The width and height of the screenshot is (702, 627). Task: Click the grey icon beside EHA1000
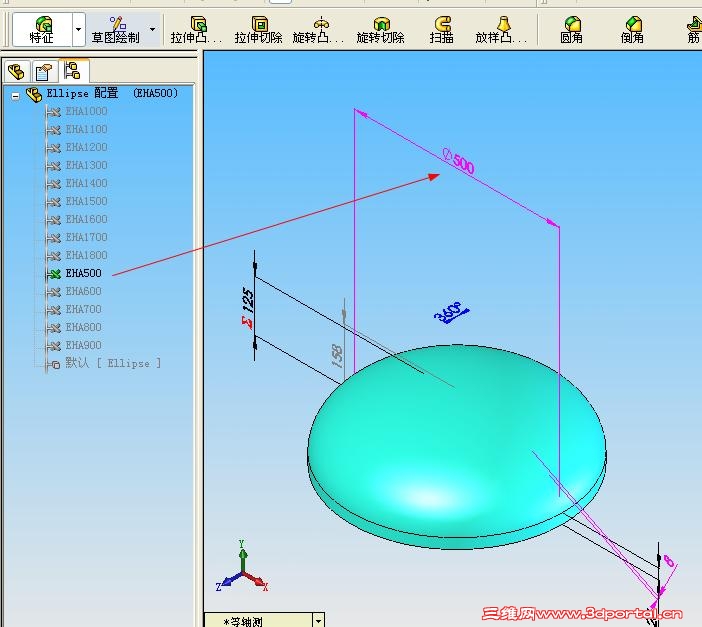click(54, 112)
